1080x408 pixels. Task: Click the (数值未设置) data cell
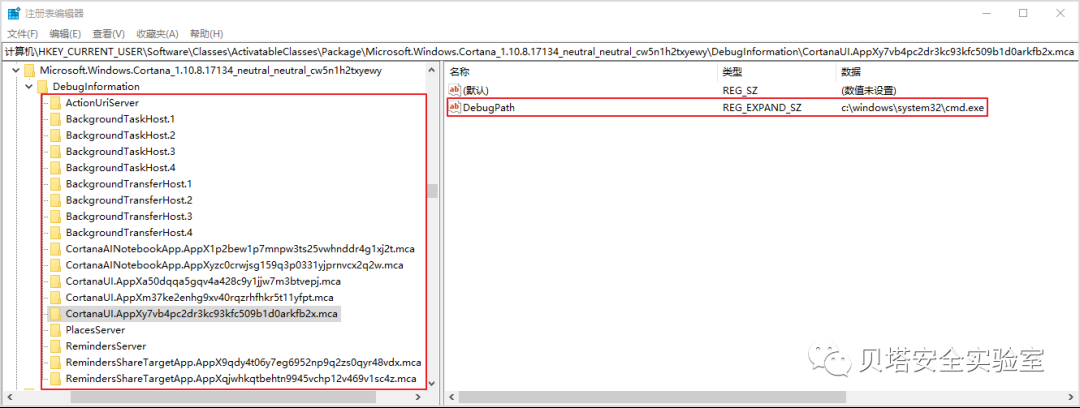(869, 90)
